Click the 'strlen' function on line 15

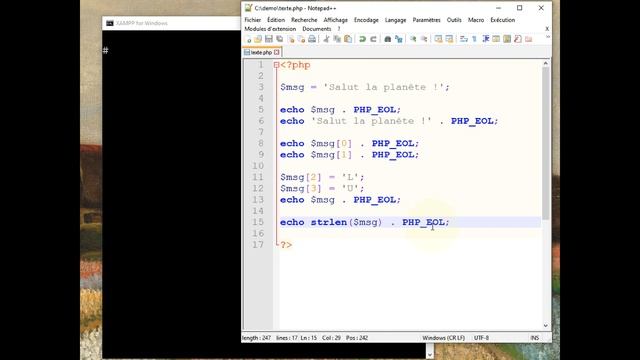[329, 222]
